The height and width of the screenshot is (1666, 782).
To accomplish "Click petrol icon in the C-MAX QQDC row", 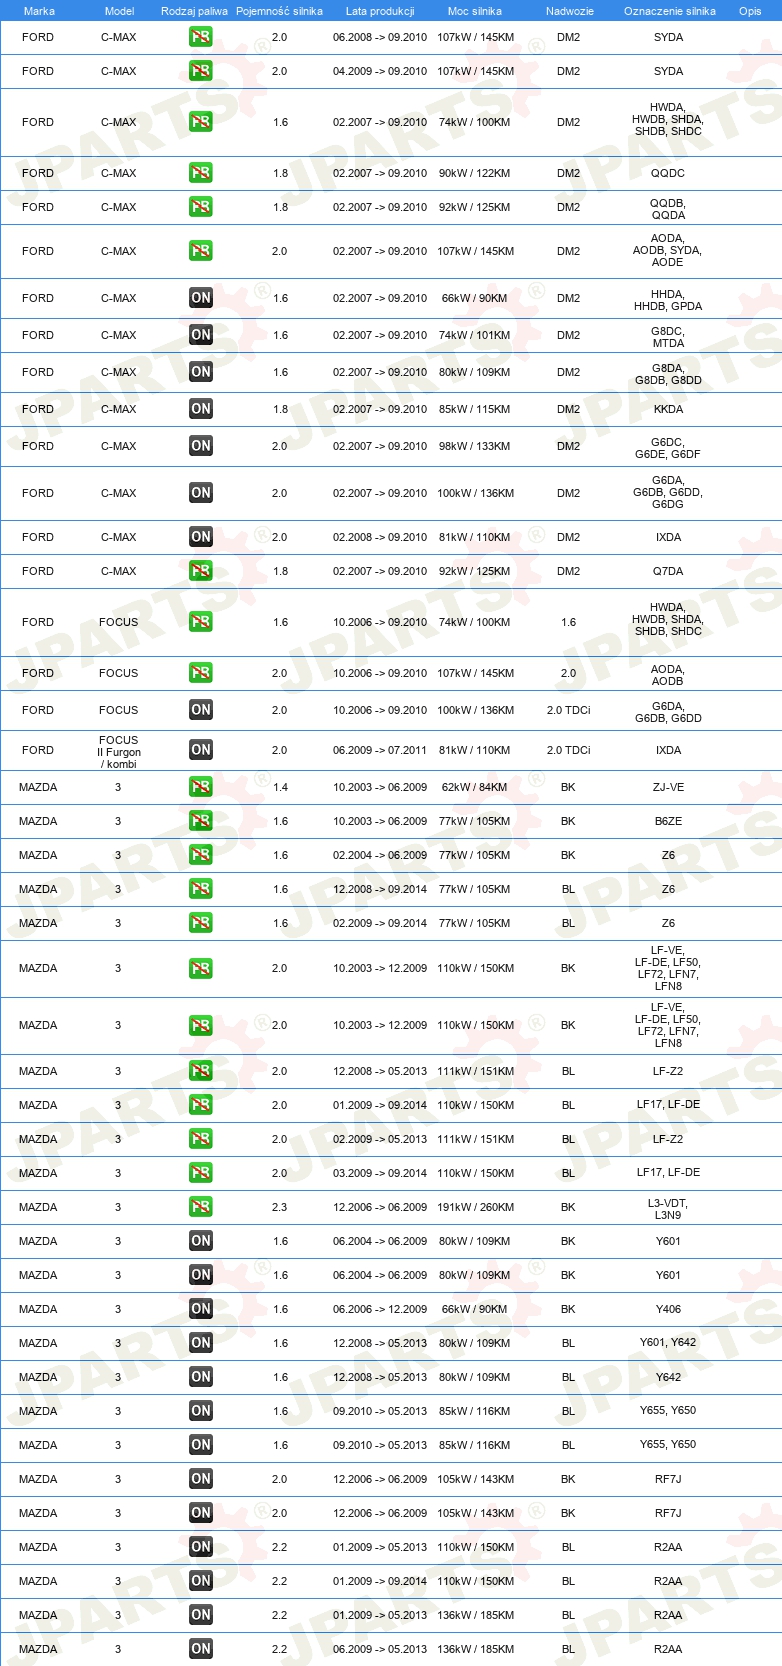I will pos(201,173).
